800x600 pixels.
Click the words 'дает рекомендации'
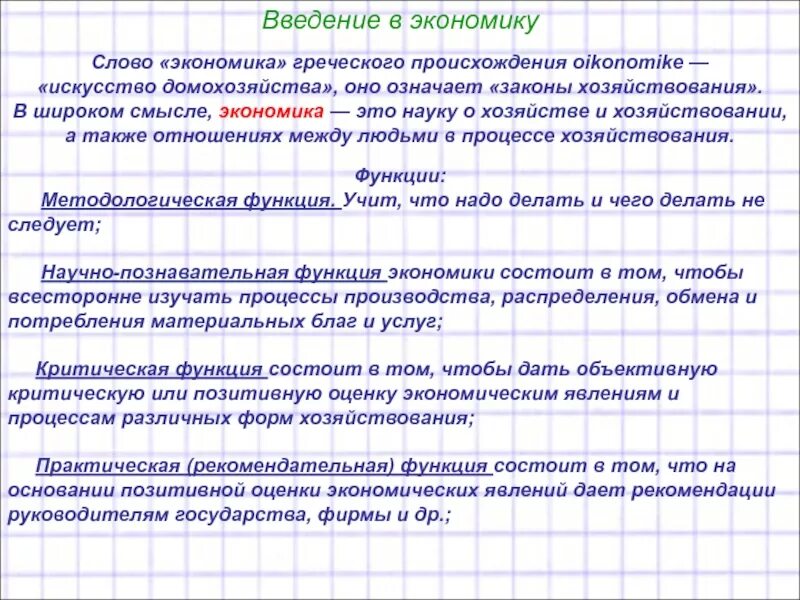tap(675, 491)
